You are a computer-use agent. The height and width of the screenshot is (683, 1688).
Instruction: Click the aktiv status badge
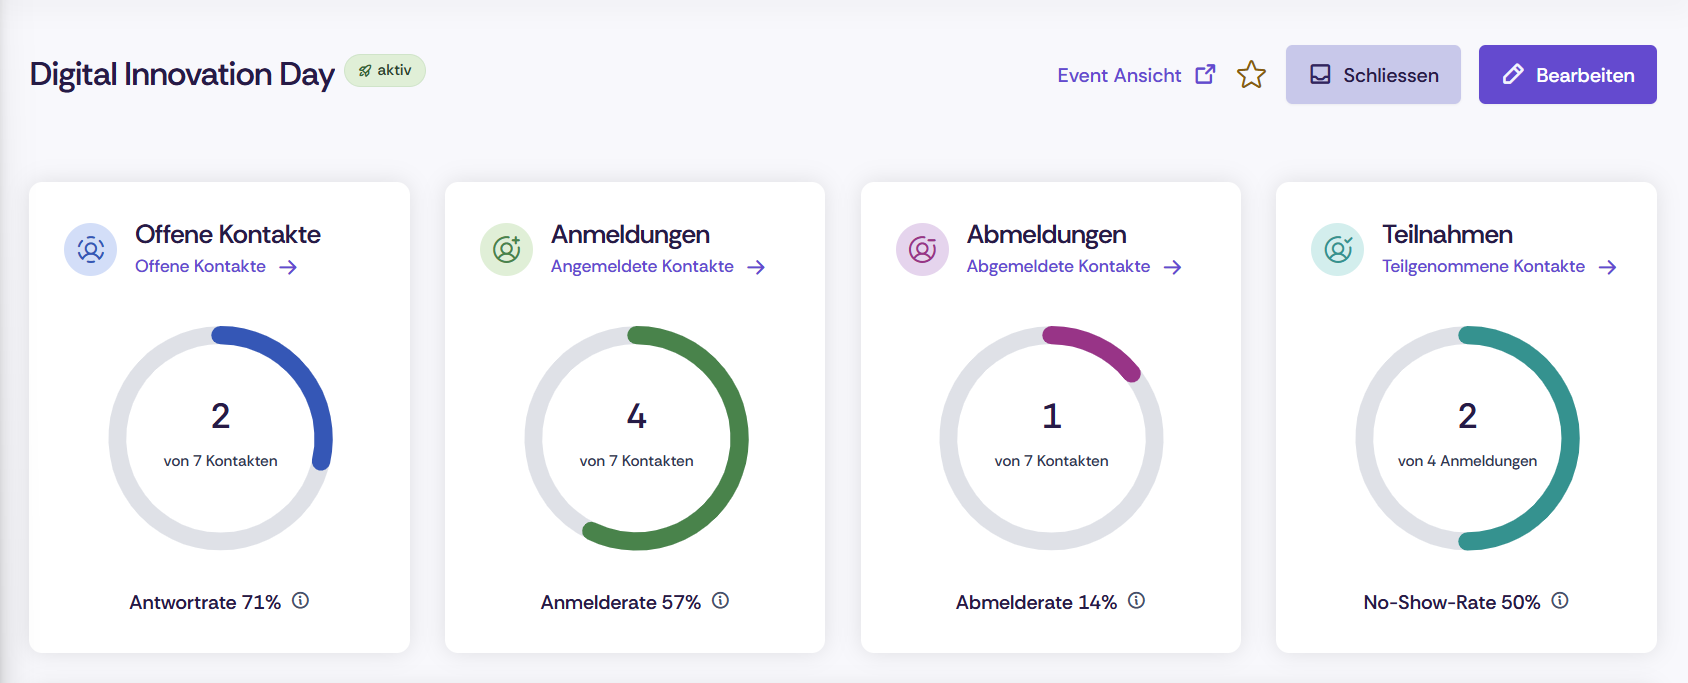pos(385,70)
